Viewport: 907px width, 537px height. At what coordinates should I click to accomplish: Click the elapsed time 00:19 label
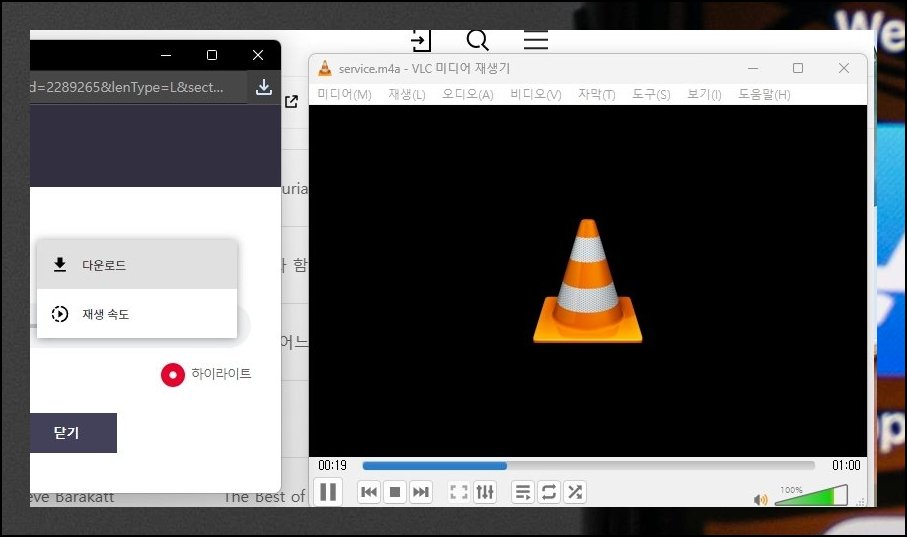332,465
